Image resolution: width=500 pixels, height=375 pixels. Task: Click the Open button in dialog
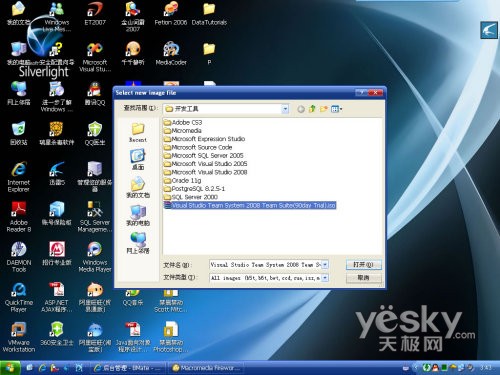point(364,265)
